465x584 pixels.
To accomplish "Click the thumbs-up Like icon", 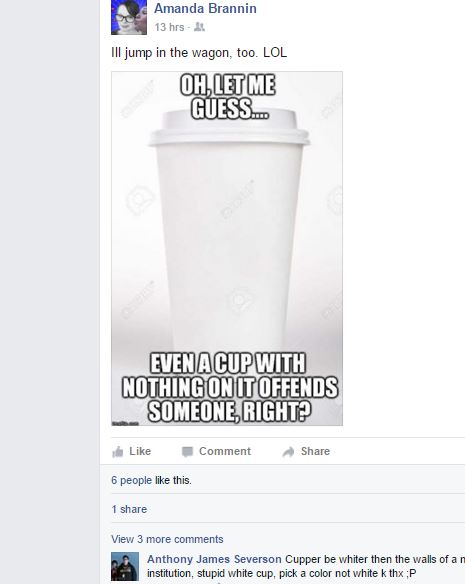I will tap(118, 451).
